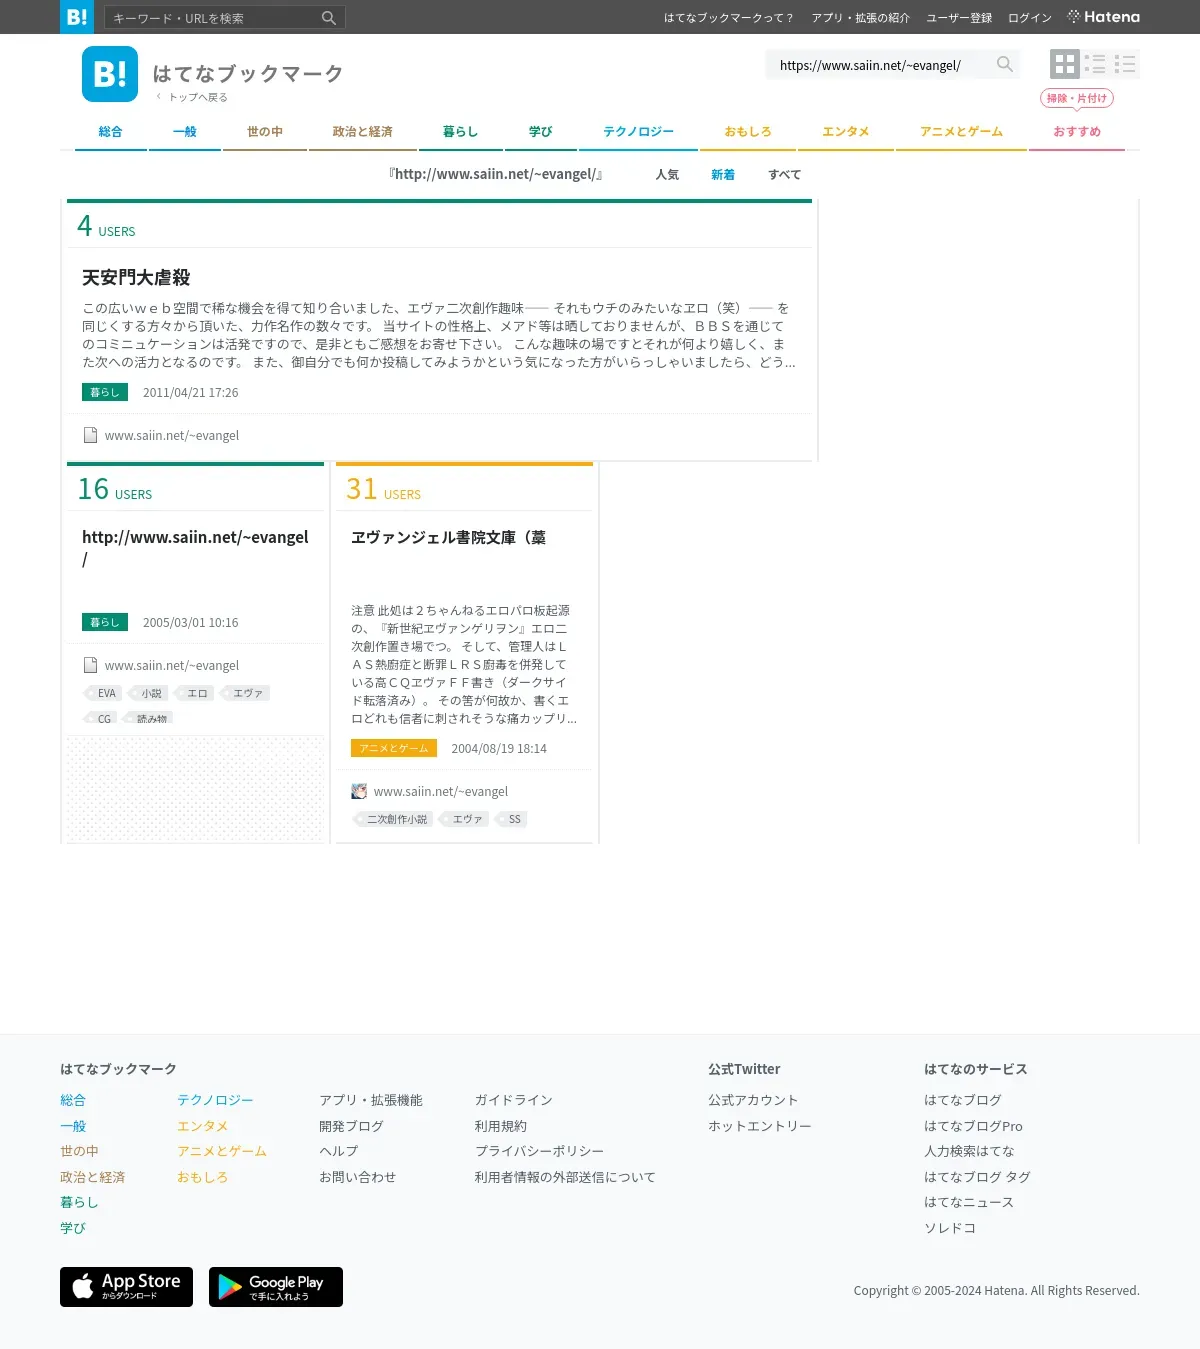The image size is (1200, 1349).
Task: Click the 掃除・片付け suggestion bubble
Action: tap(1077, 98)
